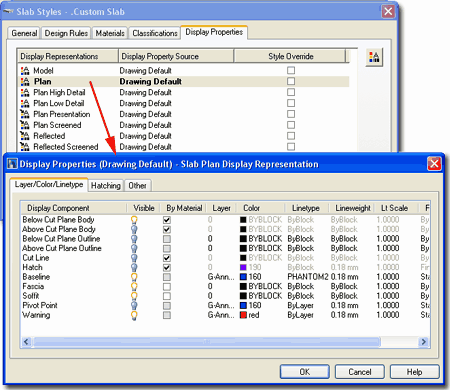Select the Reflected display representation icon
The image size is (450, 390).
coord(25,136)
